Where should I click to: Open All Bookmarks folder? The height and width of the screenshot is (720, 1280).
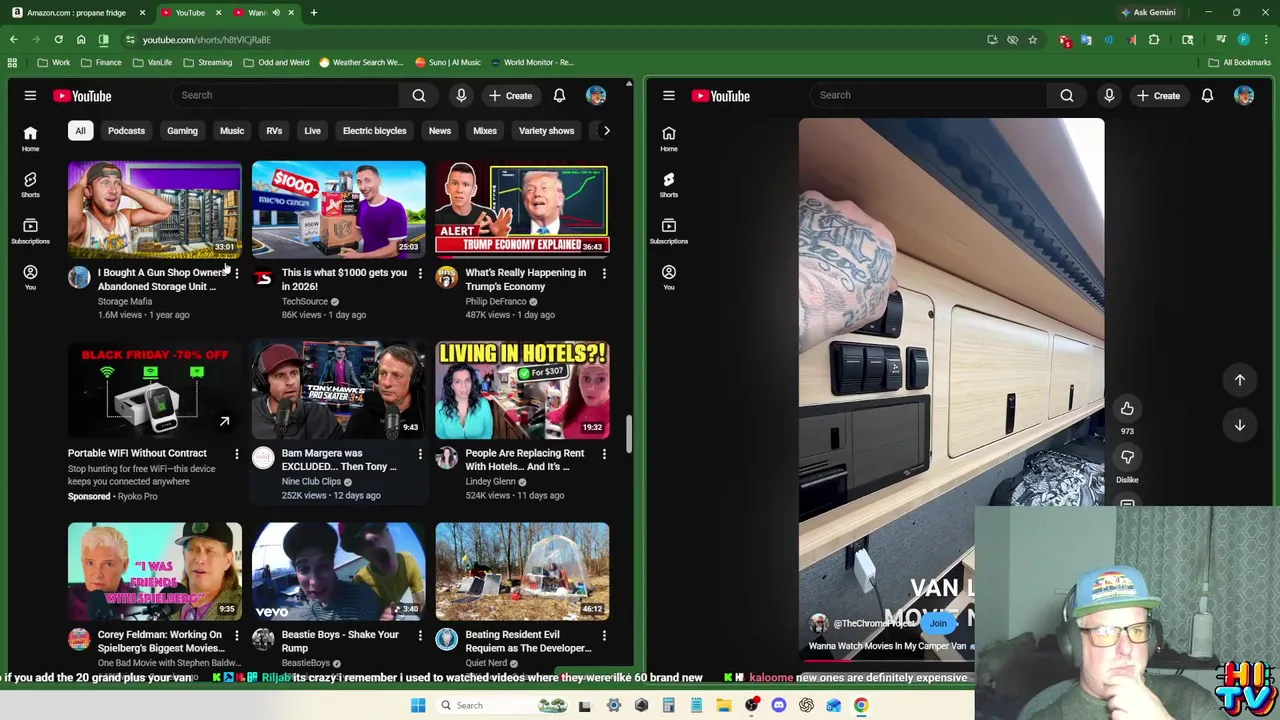tap(1240, 62)
